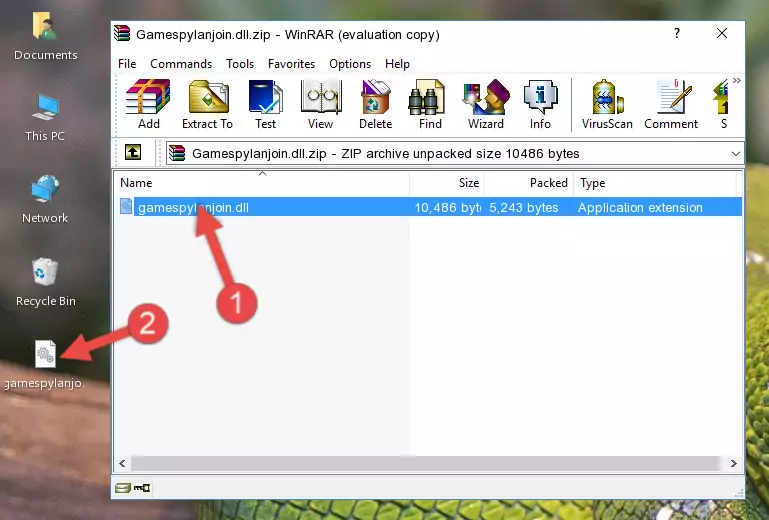Click the 5,243 bytes packed cell
This screenshot has width=769, height=520.
[x=523, y=208]
